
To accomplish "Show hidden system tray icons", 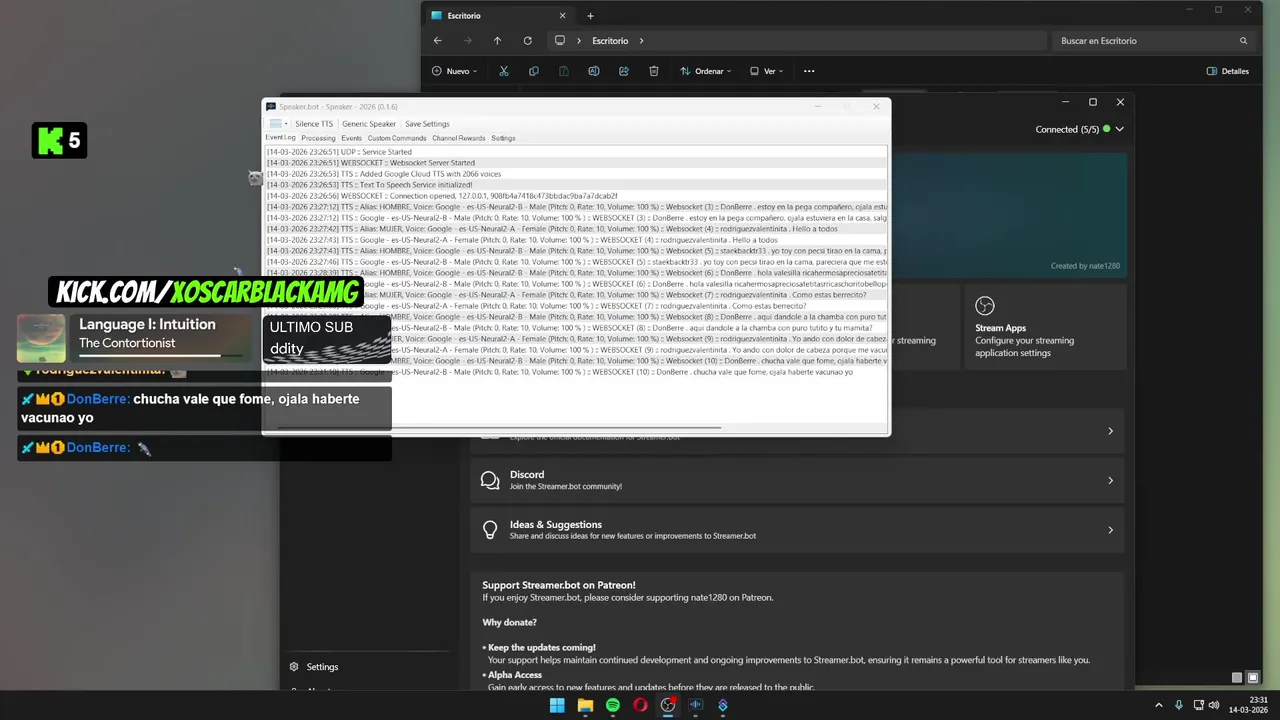I will click(x=1159, y=705).
